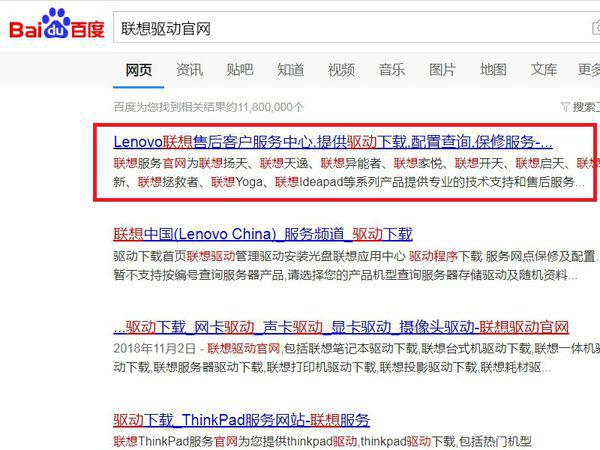The height and width of the screenshot is (450, 600).
Task: Open the search tools filter icon
Action: [565, 107]
